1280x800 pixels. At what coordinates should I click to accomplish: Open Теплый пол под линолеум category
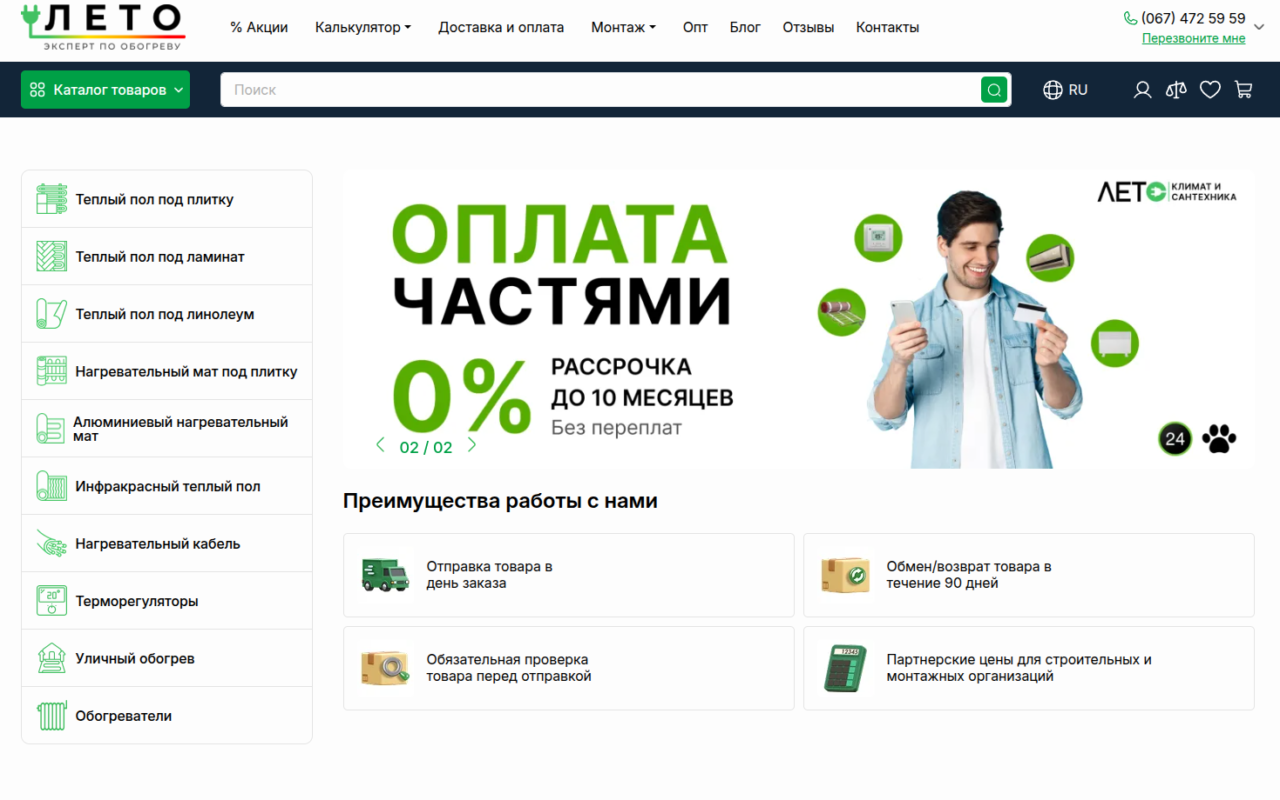tap(167, 314)
